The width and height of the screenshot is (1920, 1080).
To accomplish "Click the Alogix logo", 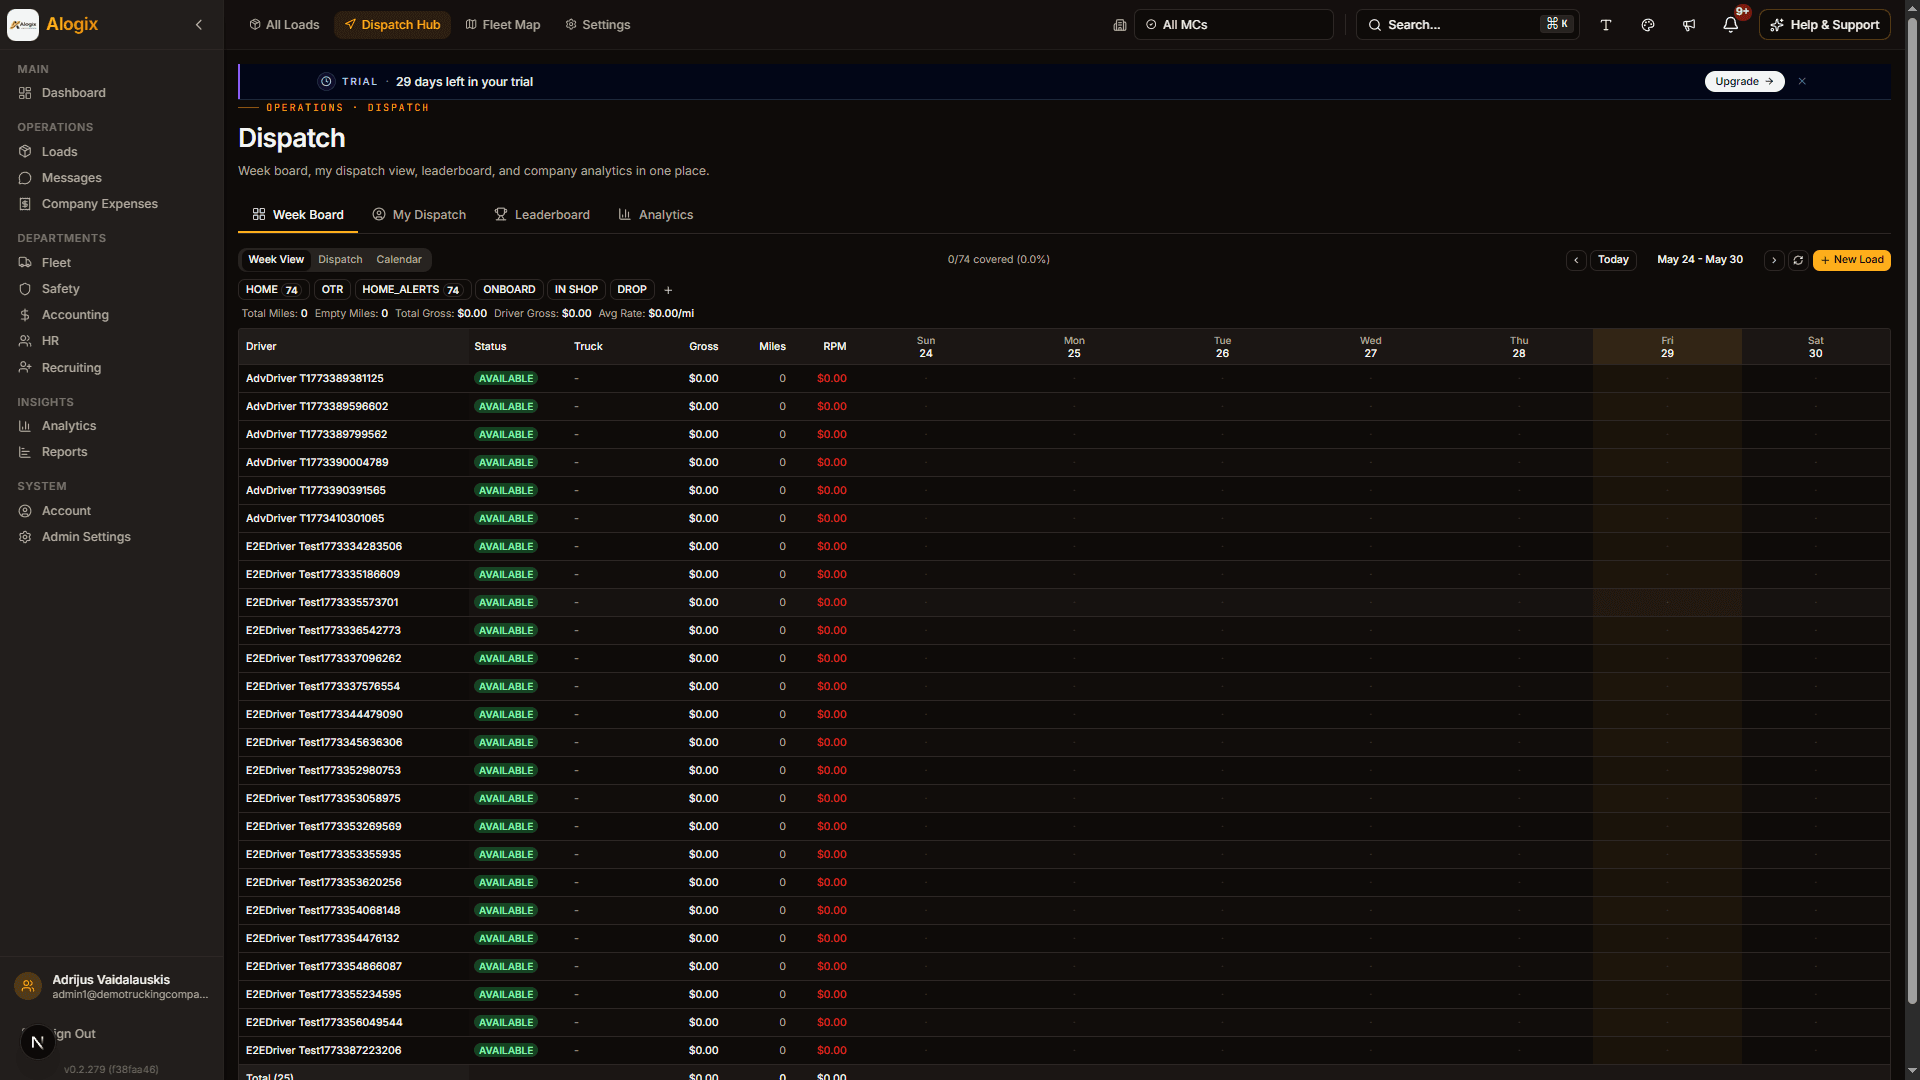I will 23,25.
